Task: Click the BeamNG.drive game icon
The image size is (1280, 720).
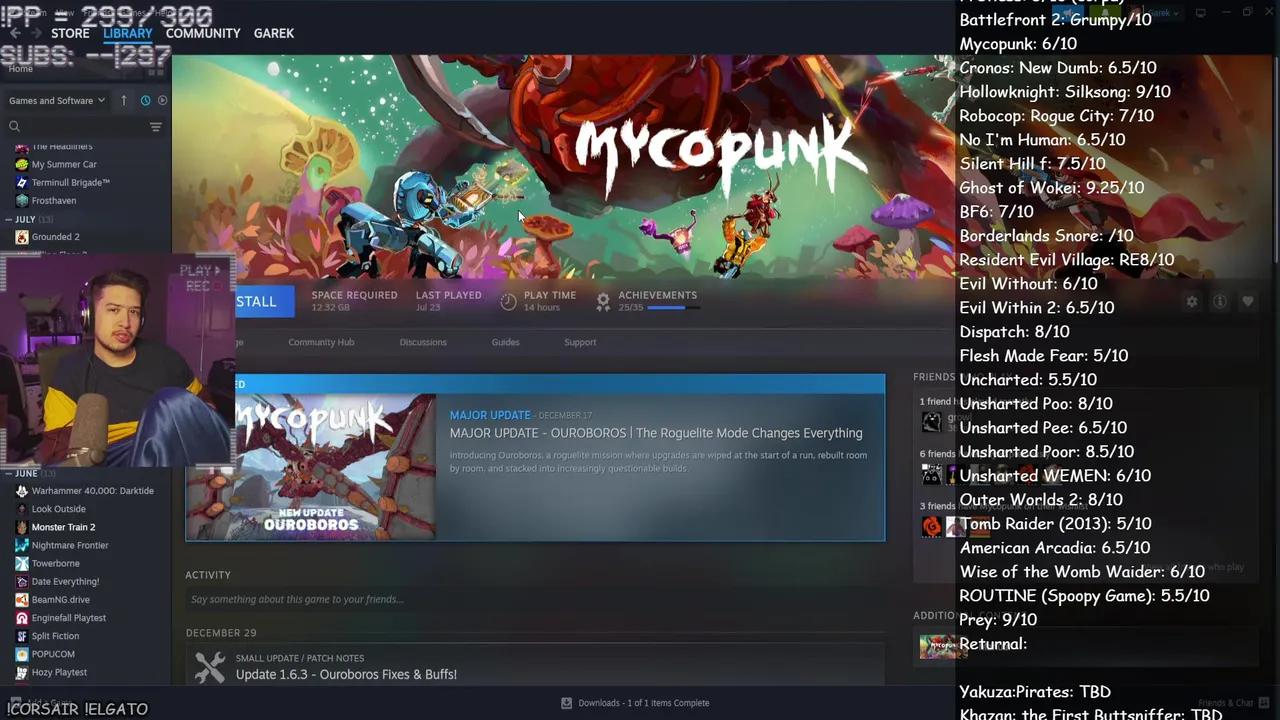Action: tap(22, 599)
